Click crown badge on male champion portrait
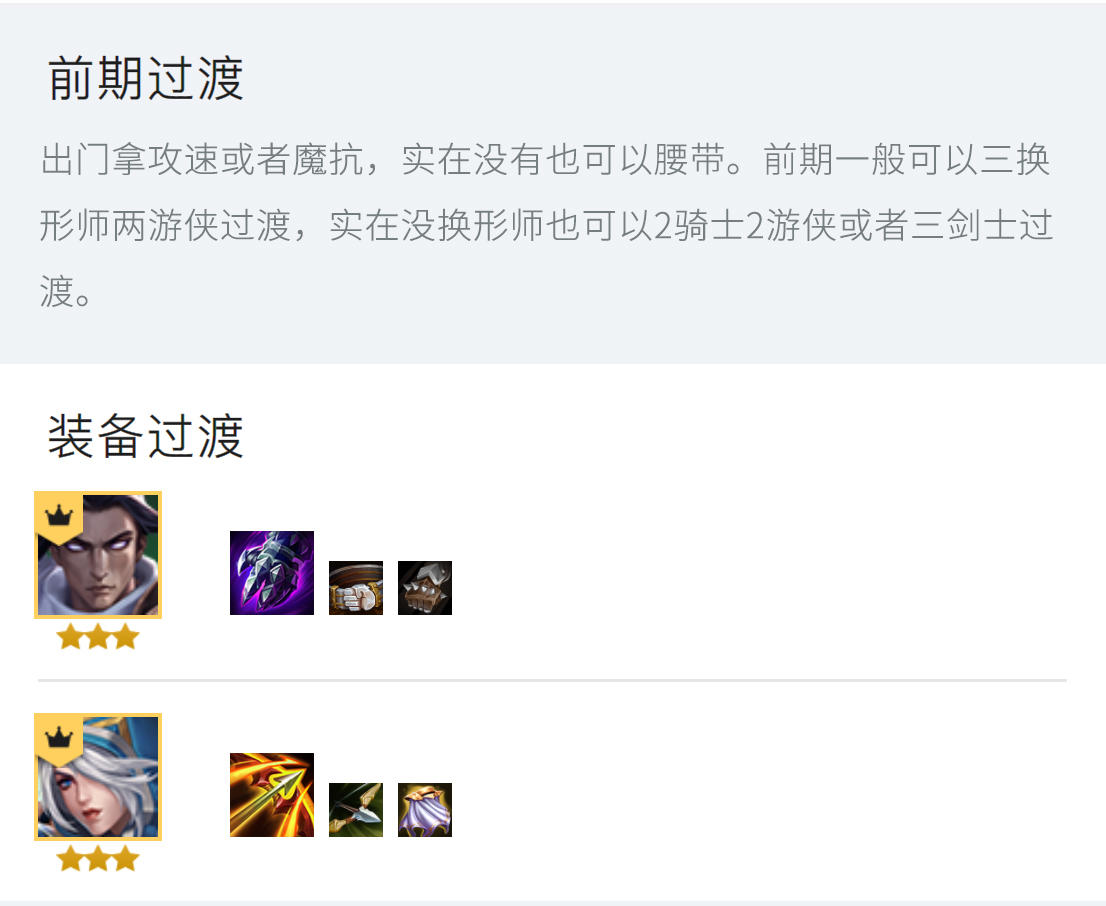 [59, 517]
